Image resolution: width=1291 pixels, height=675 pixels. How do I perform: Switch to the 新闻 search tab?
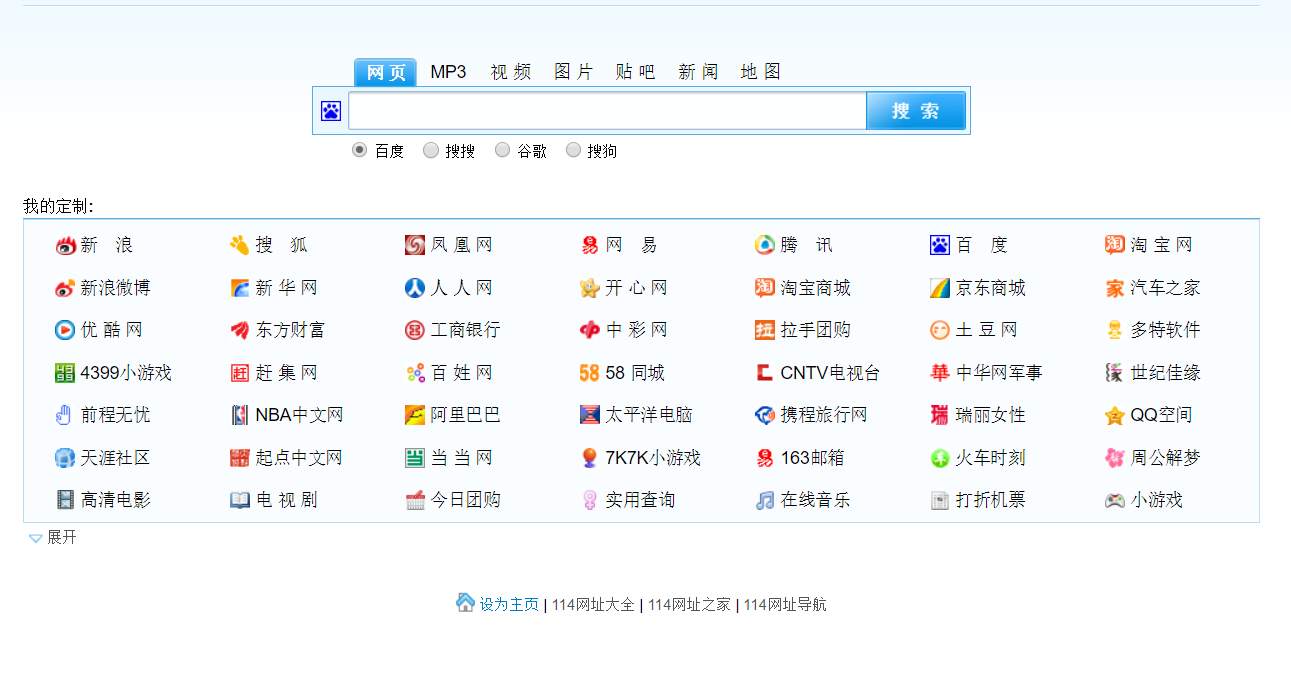(698, 72)
